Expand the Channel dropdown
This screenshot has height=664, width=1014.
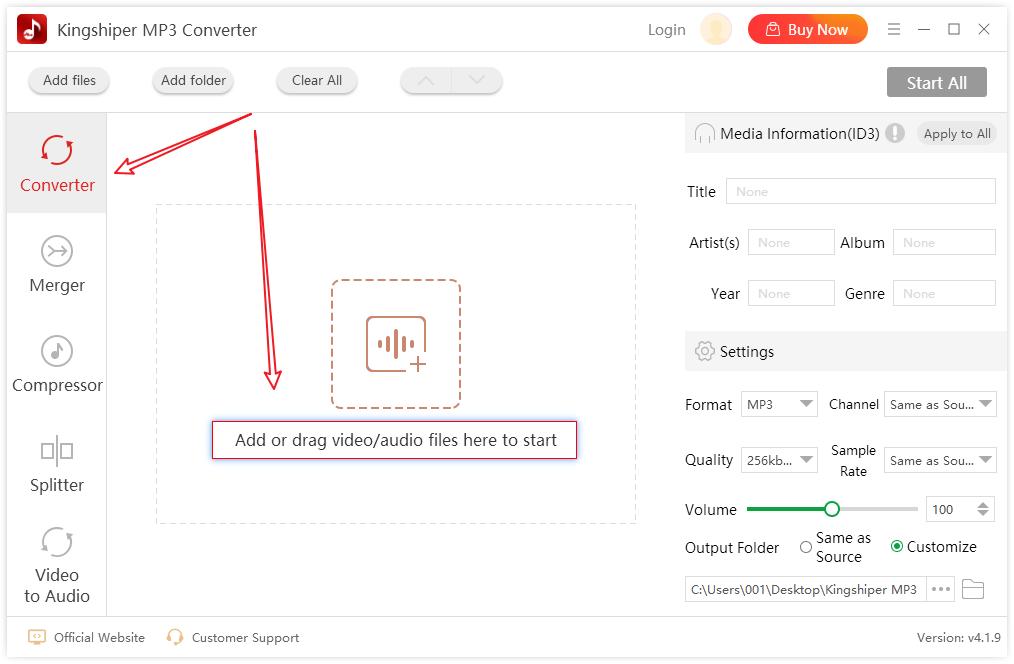(x=940, y=405)
